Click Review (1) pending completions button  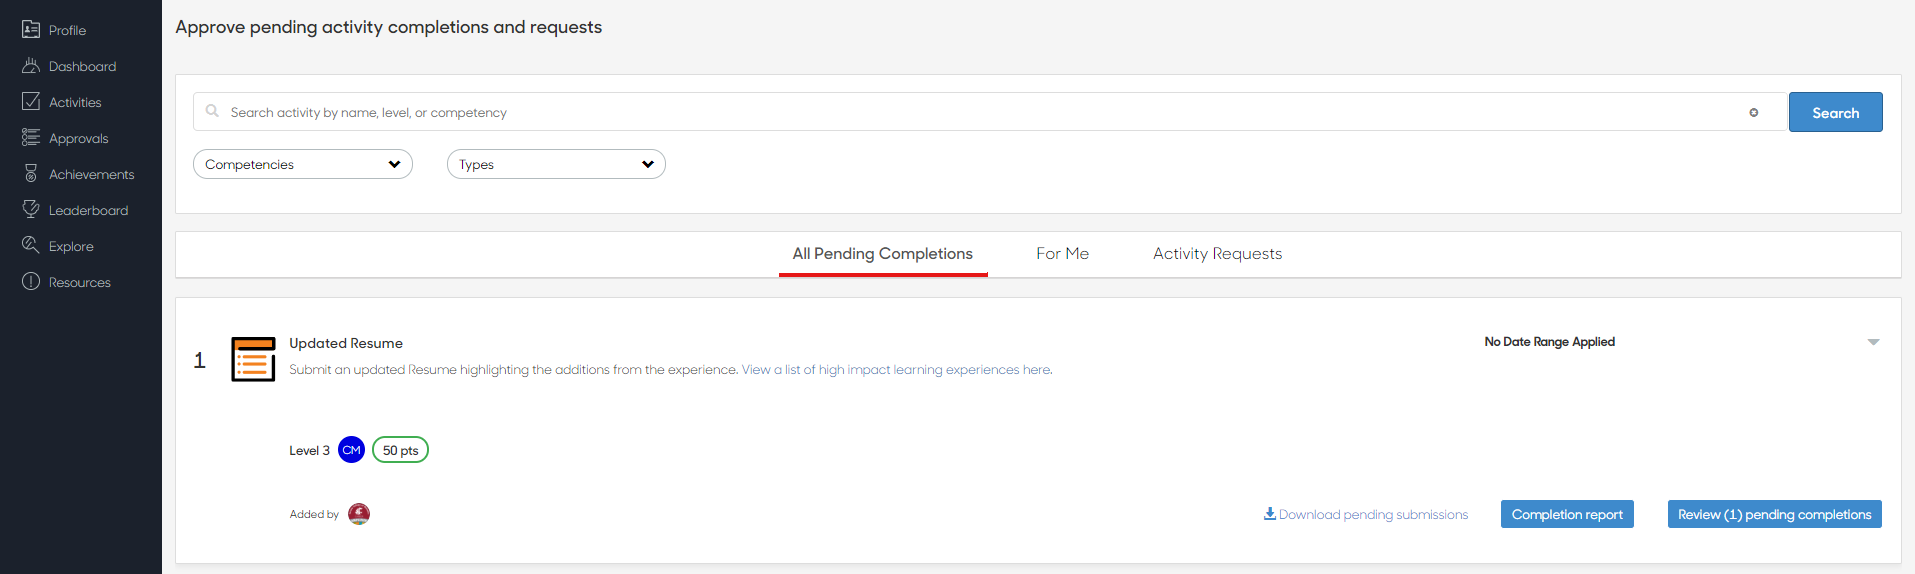tap(1774, 514)
